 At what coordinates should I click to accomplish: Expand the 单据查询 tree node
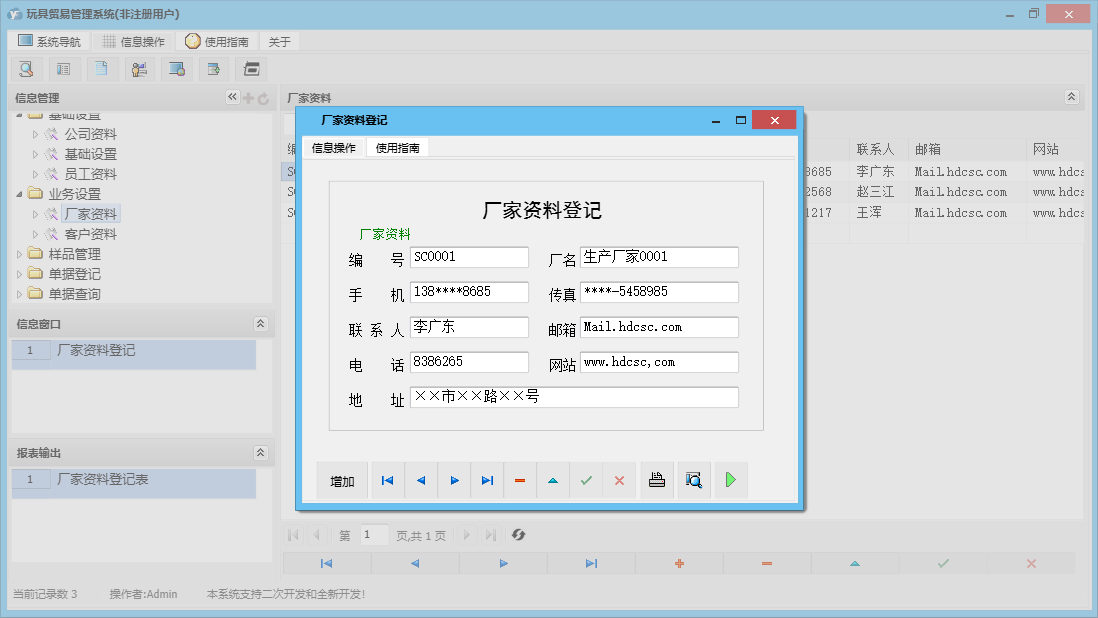click(16, 293)
